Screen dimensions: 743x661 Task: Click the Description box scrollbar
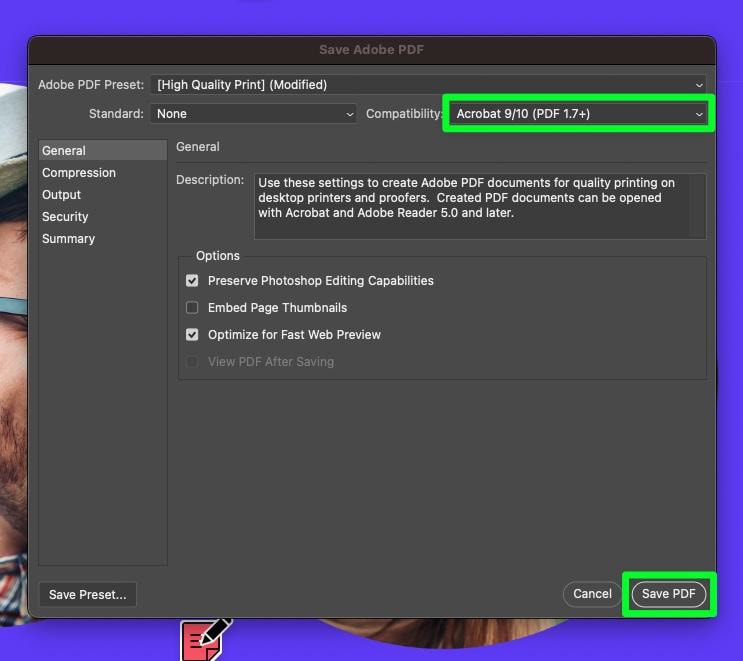pos(698,206)
